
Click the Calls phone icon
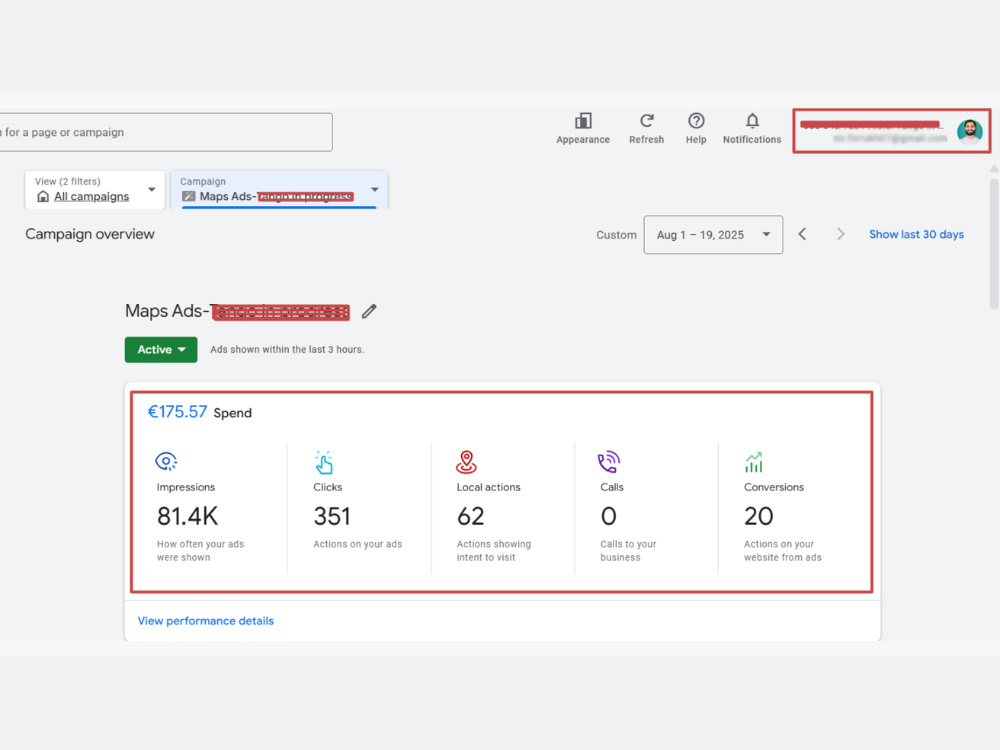[x=609, y=462]
